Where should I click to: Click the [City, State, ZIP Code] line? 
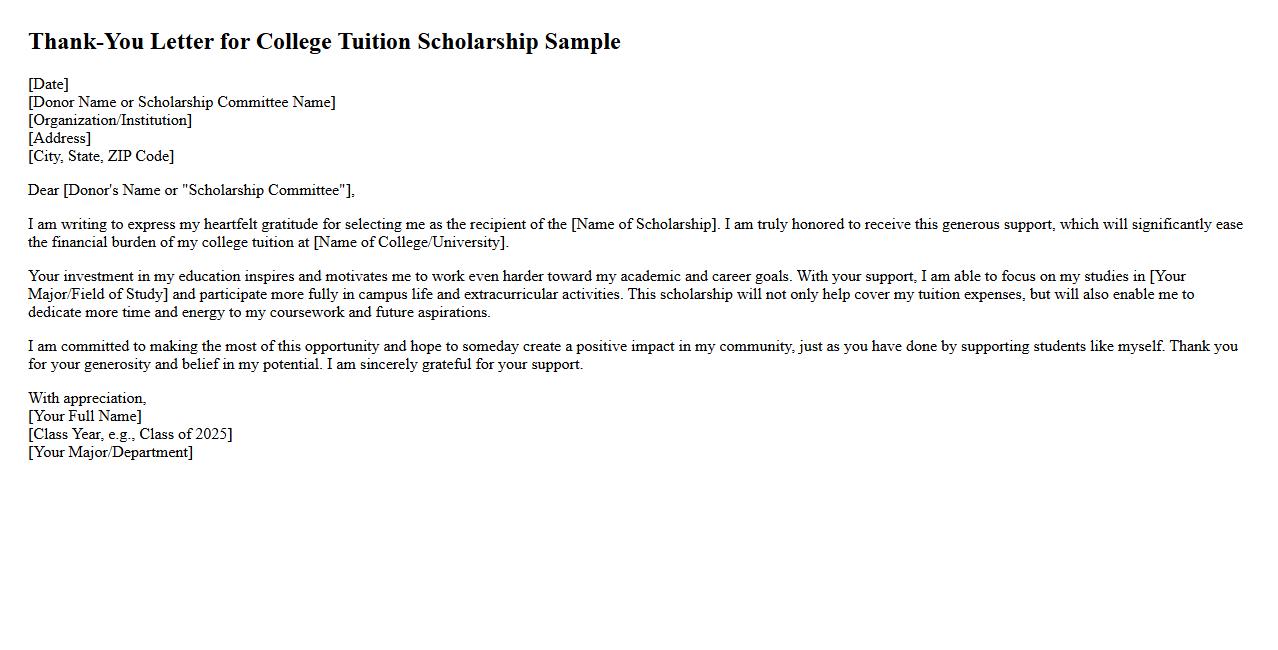coord(101,156)
